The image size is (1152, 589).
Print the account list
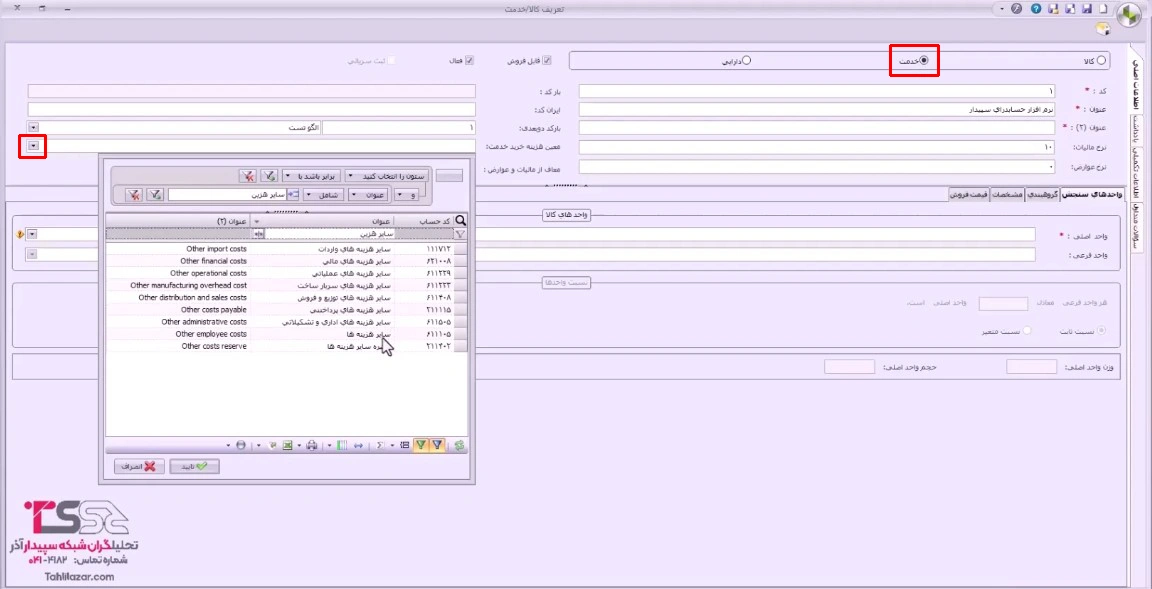(x=312, y=445)
